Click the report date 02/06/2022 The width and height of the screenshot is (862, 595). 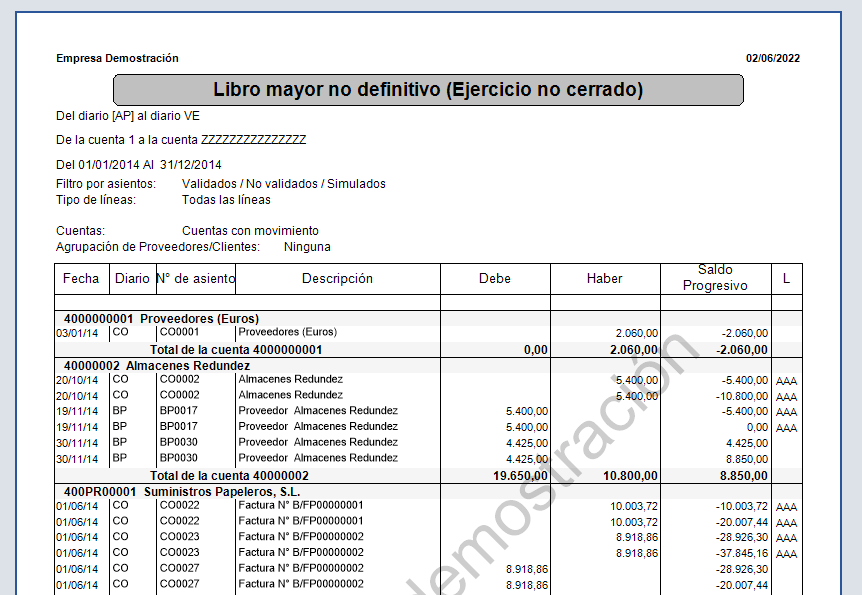[772, 58]
